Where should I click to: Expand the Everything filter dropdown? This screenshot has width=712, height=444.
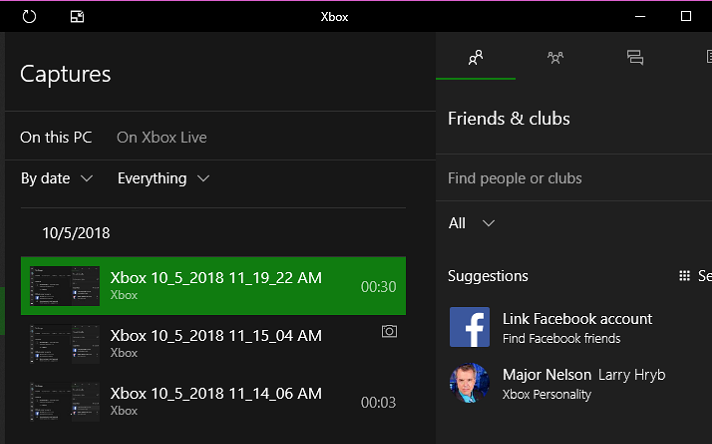tap(163, 178)
